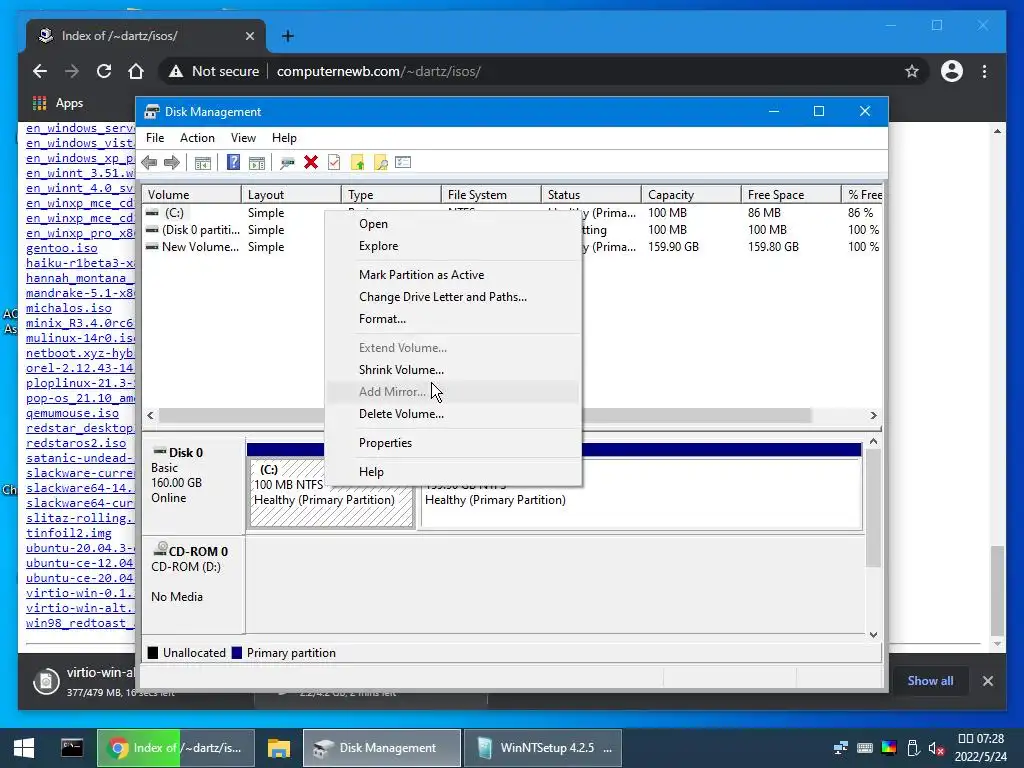Close the Chrome downloads bar

coord(988,681)
